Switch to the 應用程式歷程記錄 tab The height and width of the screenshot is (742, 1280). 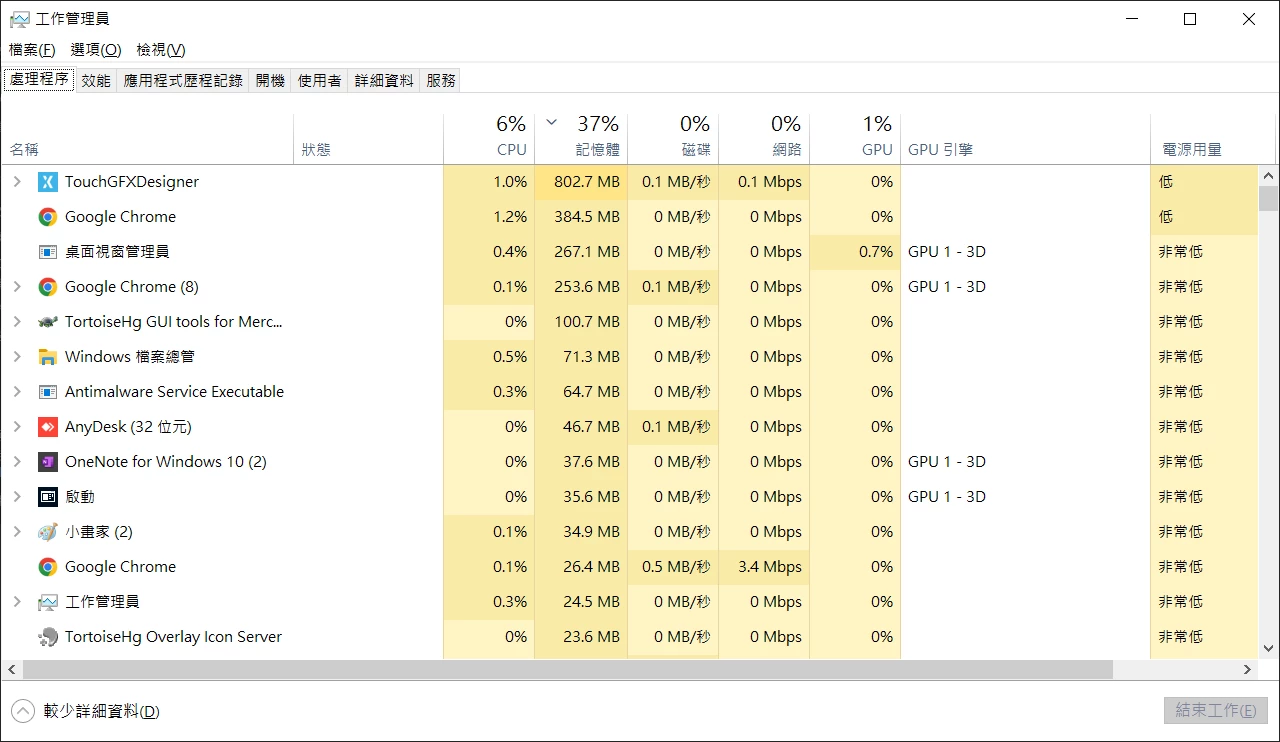[183, 81]
